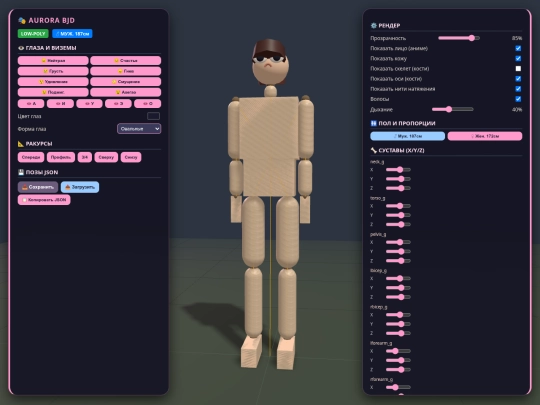Click the eye icon beside ГЛАЗА И ВИЗЕМЫ
The width and height of the screenshot is (540, 405).
(21, 48)
